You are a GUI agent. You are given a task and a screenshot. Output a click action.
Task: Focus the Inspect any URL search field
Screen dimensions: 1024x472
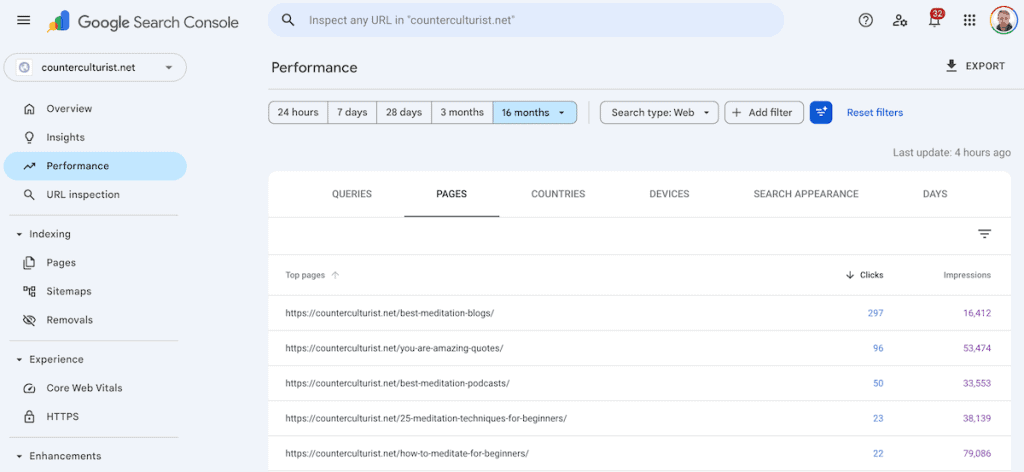(x=526, y=20)
